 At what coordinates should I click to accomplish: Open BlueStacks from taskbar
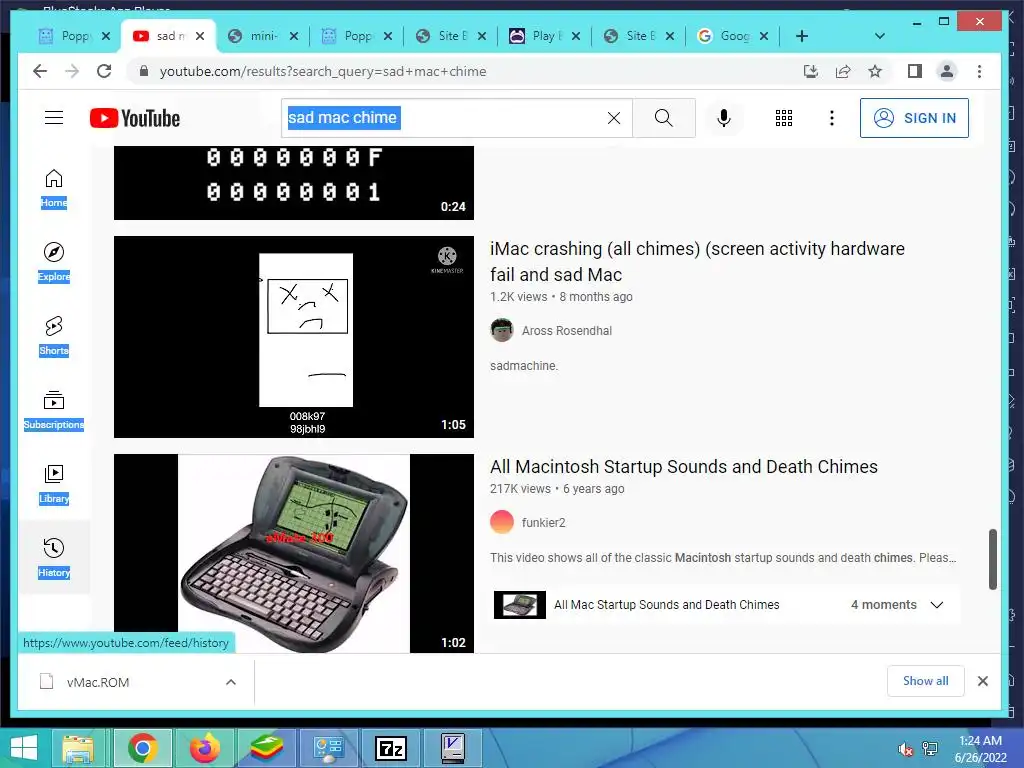coord(266,748)
